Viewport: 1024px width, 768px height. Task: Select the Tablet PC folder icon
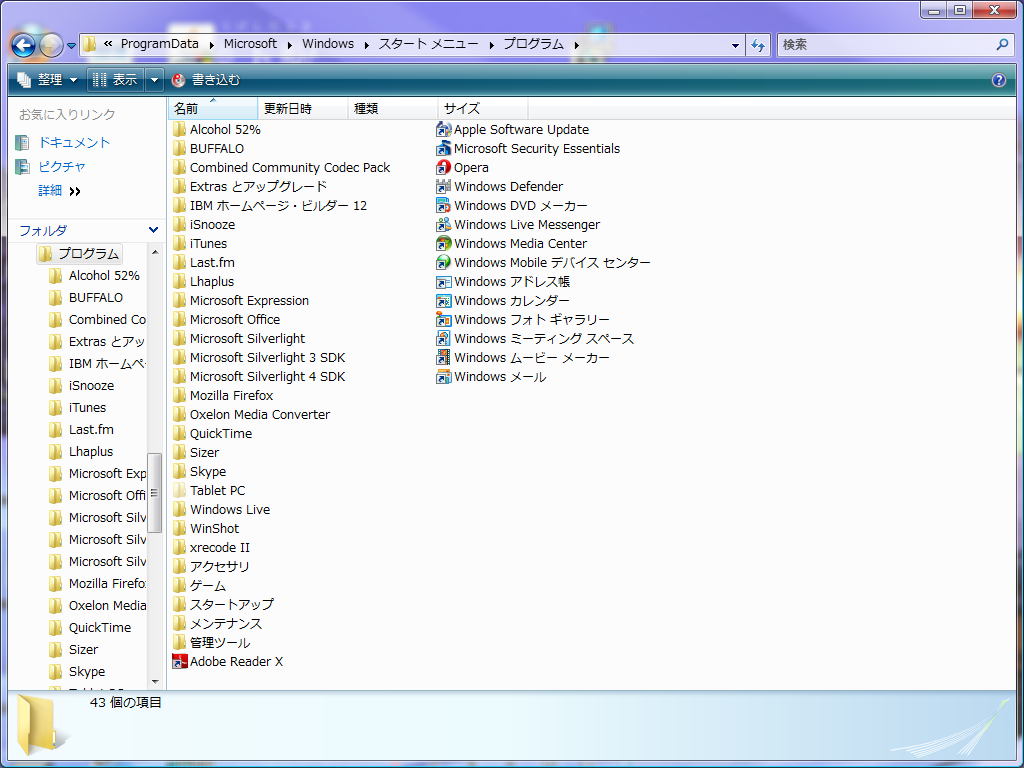coord(180,490)
